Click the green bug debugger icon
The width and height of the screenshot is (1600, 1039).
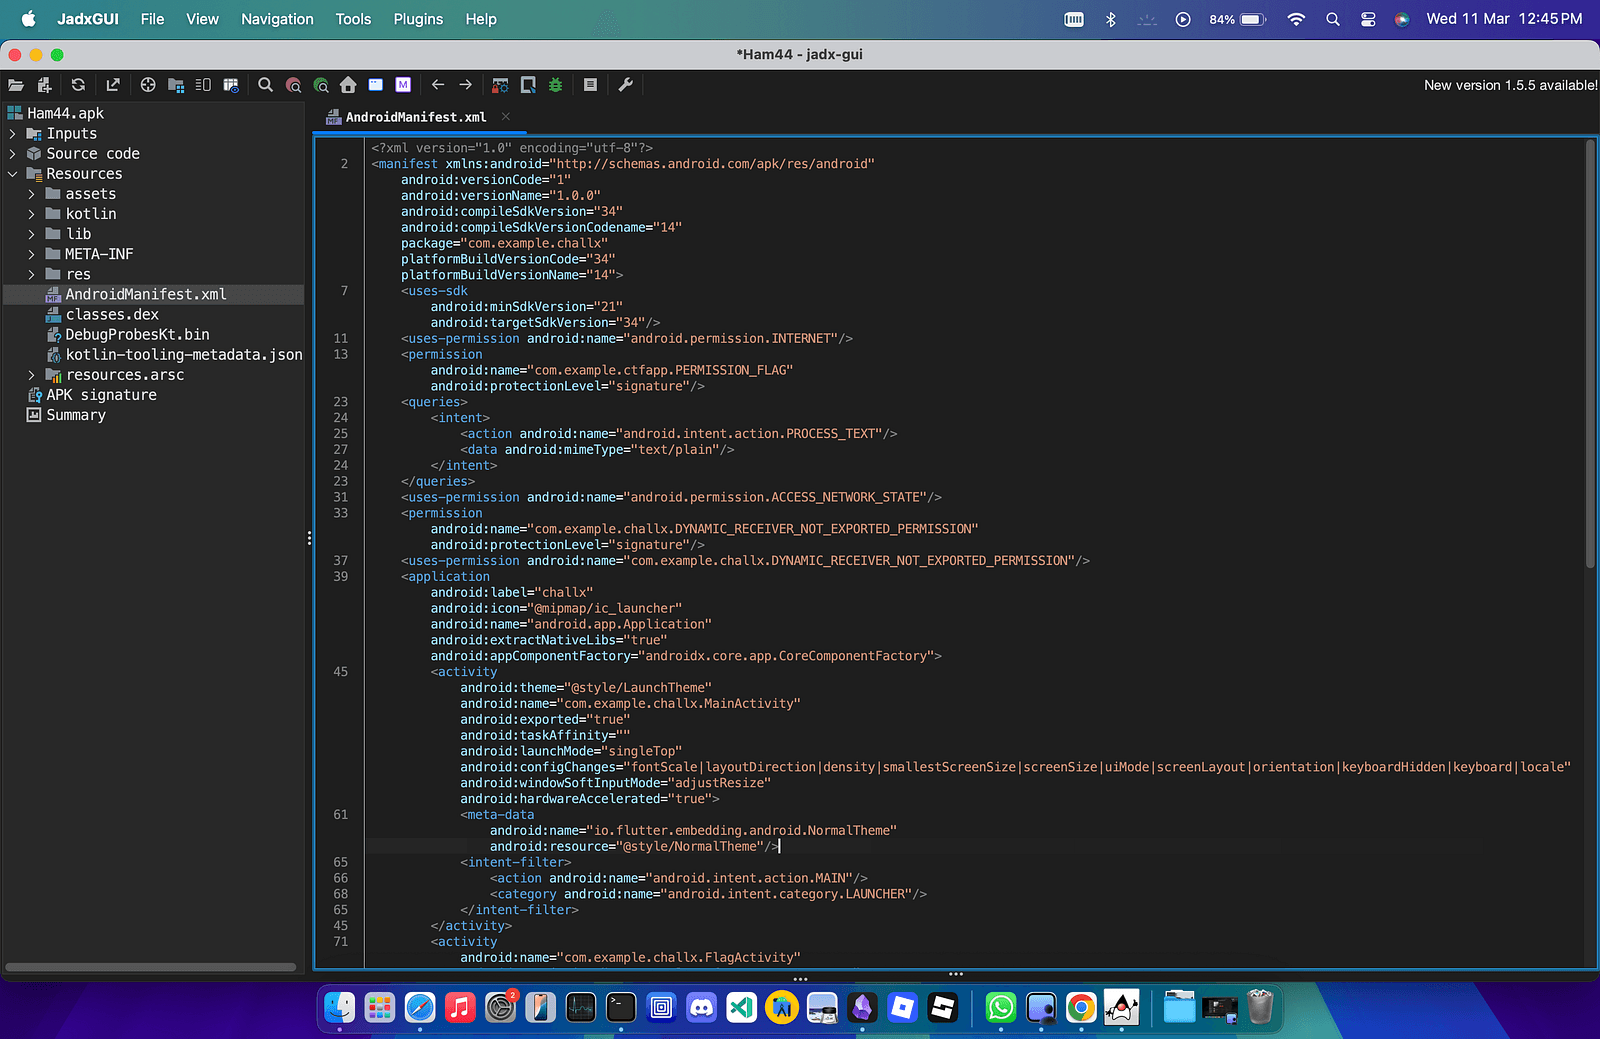(556, 85)
